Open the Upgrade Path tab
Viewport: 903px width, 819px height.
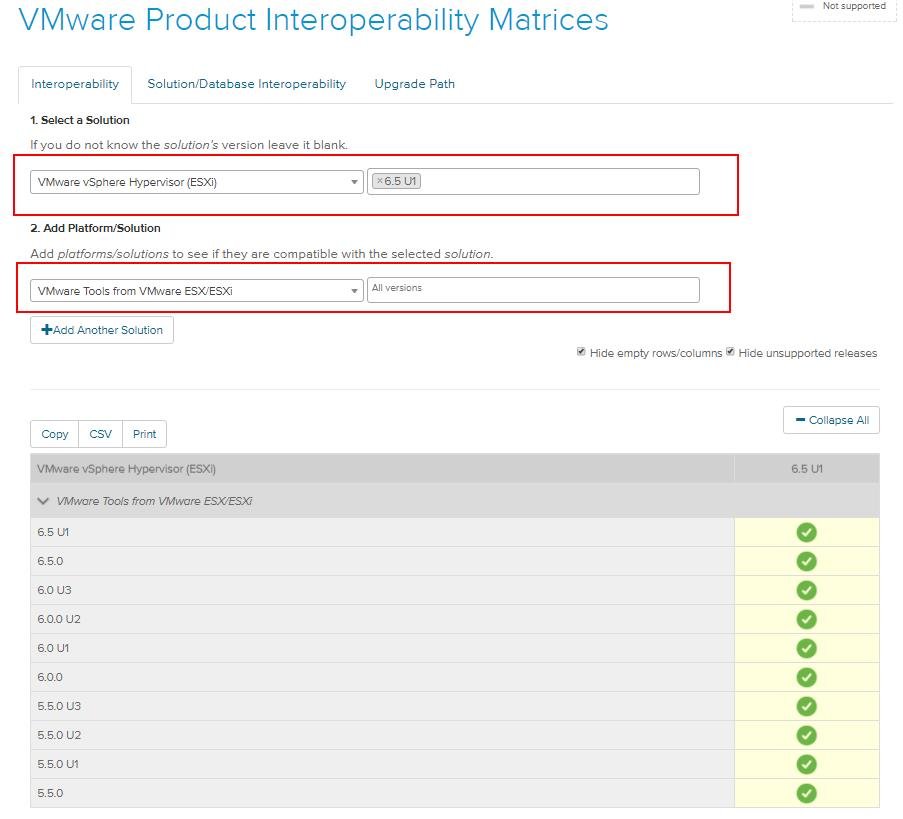coord(415,84)
